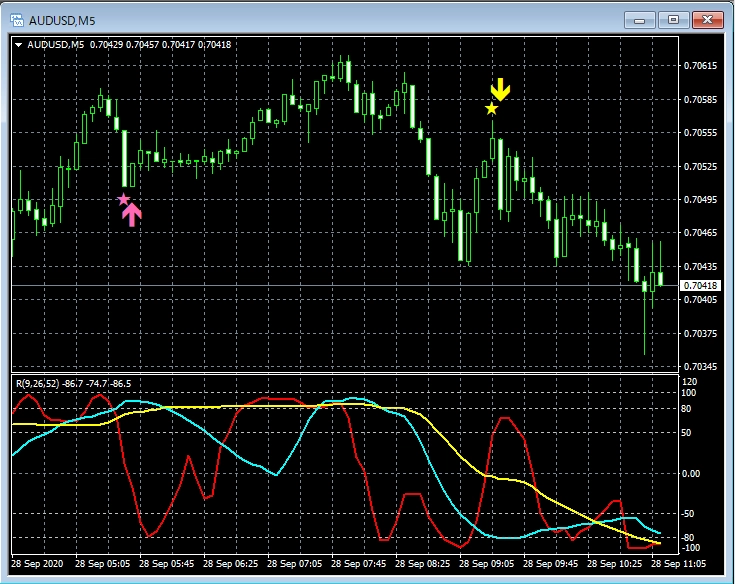Click the yellow down arrow sell signal
The image size is (736, 584).
tap(500, 90)
